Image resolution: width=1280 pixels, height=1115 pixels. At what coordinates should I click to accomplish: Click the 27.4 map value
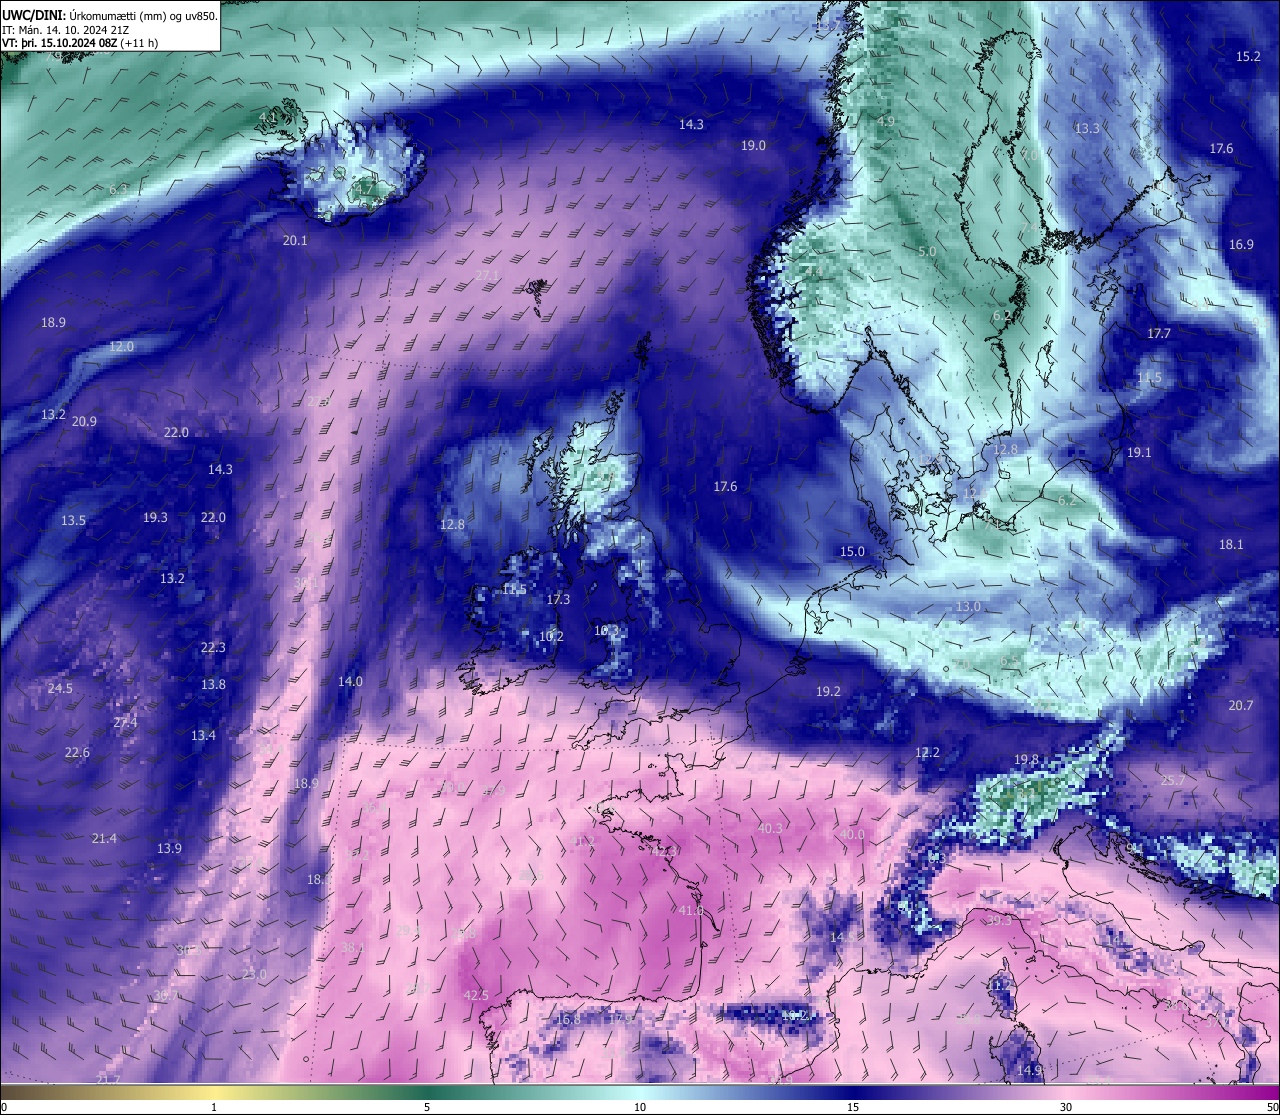(x=125, y=723)
